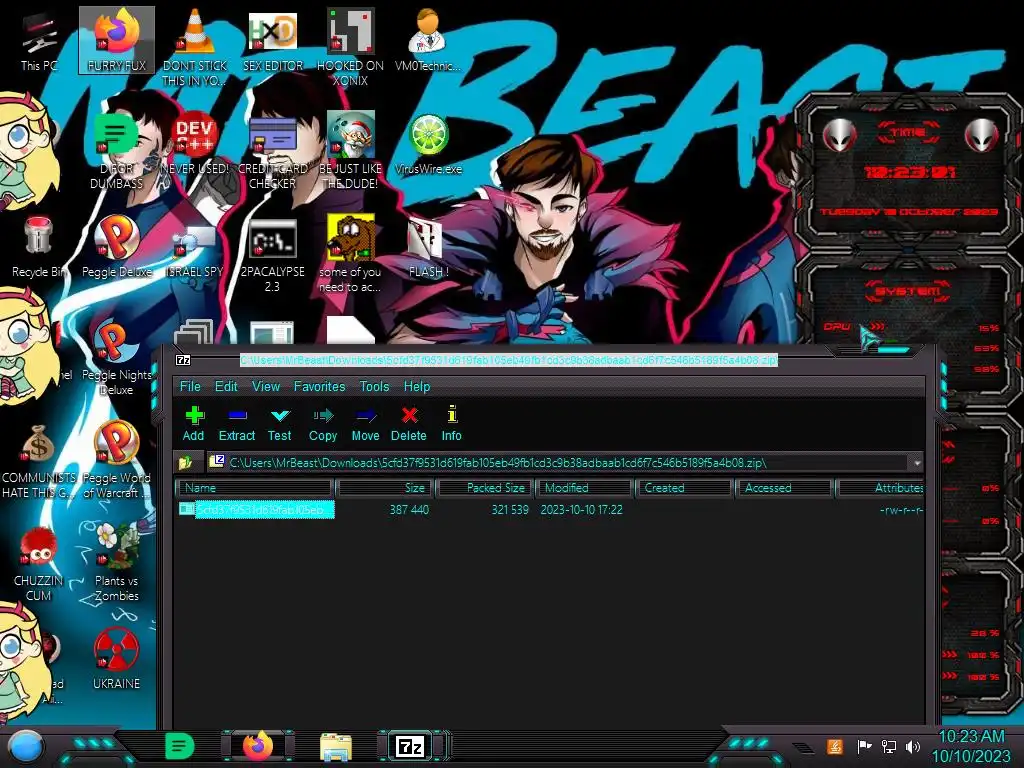Select the Peggle Deluxe desktop icon
Image resolution: width=1024 pixels, height=768 pixels.
[117, 247]
